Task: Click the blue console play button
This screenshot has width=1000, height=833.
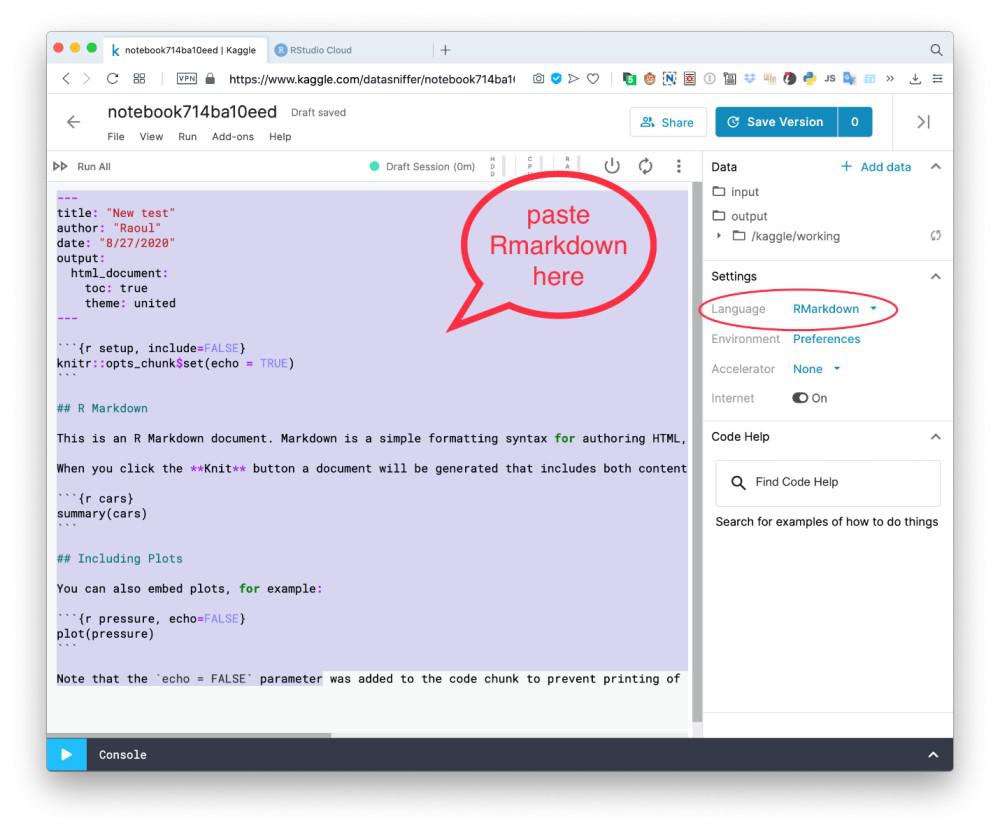Action: 66,755
